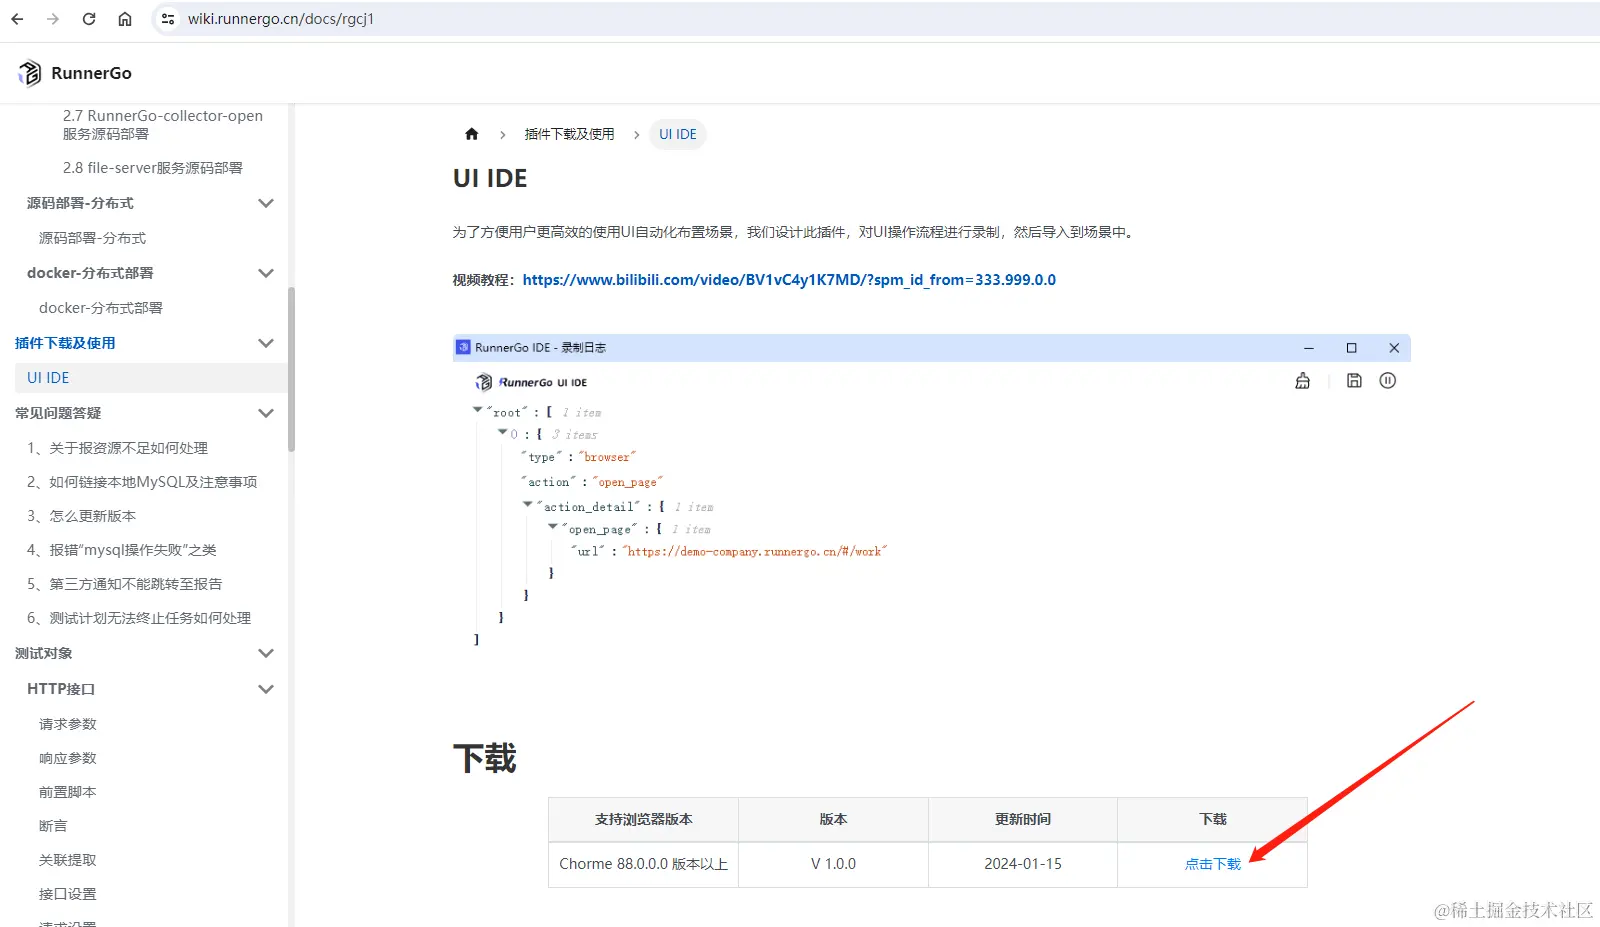
Task: Go to docs home via breadcrumb house icon
Action: (x=472, y=134)
